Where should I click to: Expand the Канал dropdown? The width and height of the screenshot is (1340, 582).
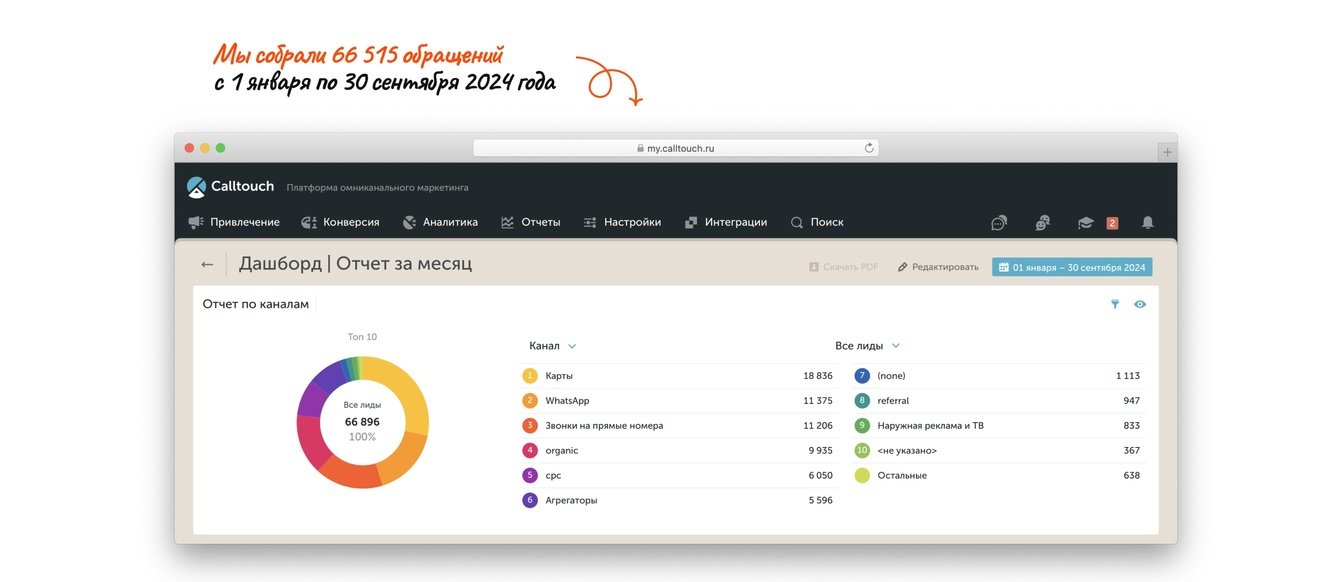click(553, 346)
